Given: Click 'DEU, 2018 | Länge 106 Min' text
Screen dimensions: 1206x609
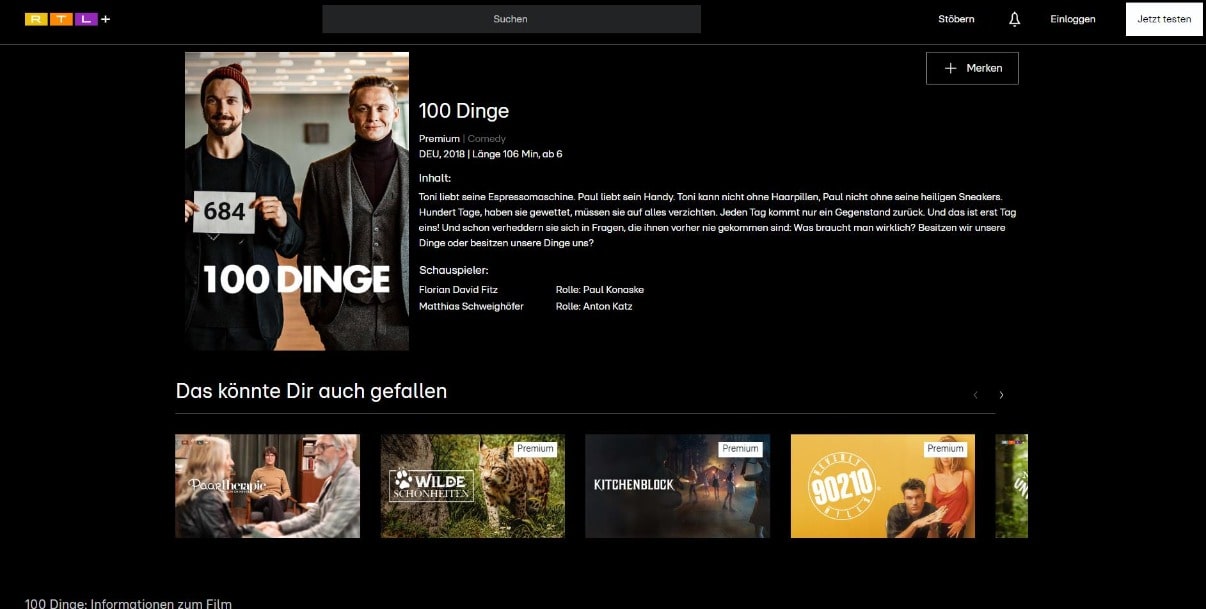Looking at the screenshot, I should point(480,154).
